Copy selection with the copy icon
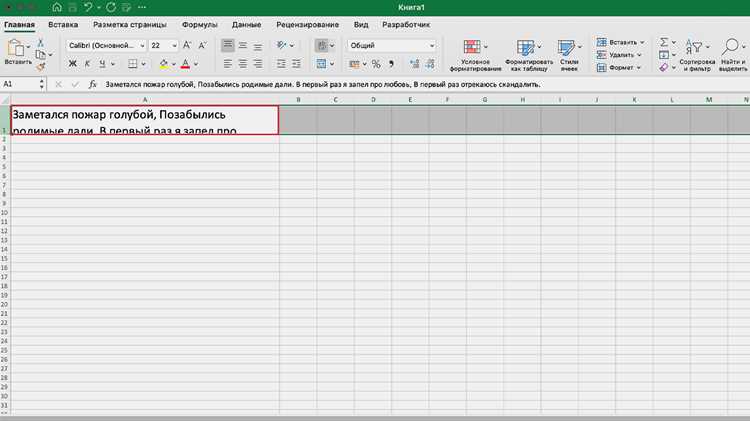This screenshot has width=750, height=421. (x=41, y=55)
